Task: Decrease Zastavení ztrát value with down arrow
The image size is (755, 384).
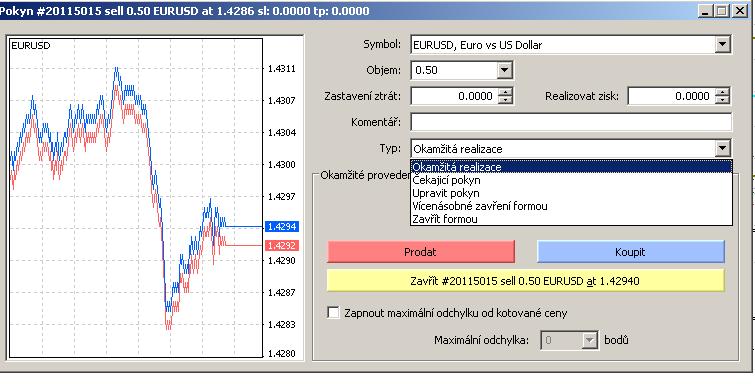Action: (504, 100)
